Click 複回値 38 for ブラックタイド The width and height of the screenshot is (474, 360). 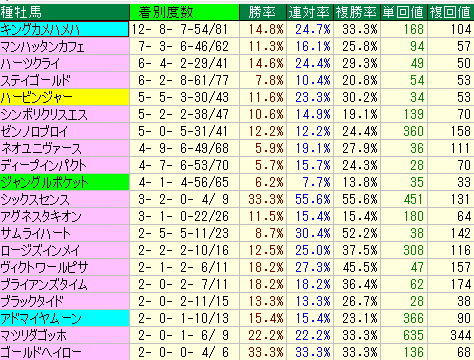click(x=464, y=301)
